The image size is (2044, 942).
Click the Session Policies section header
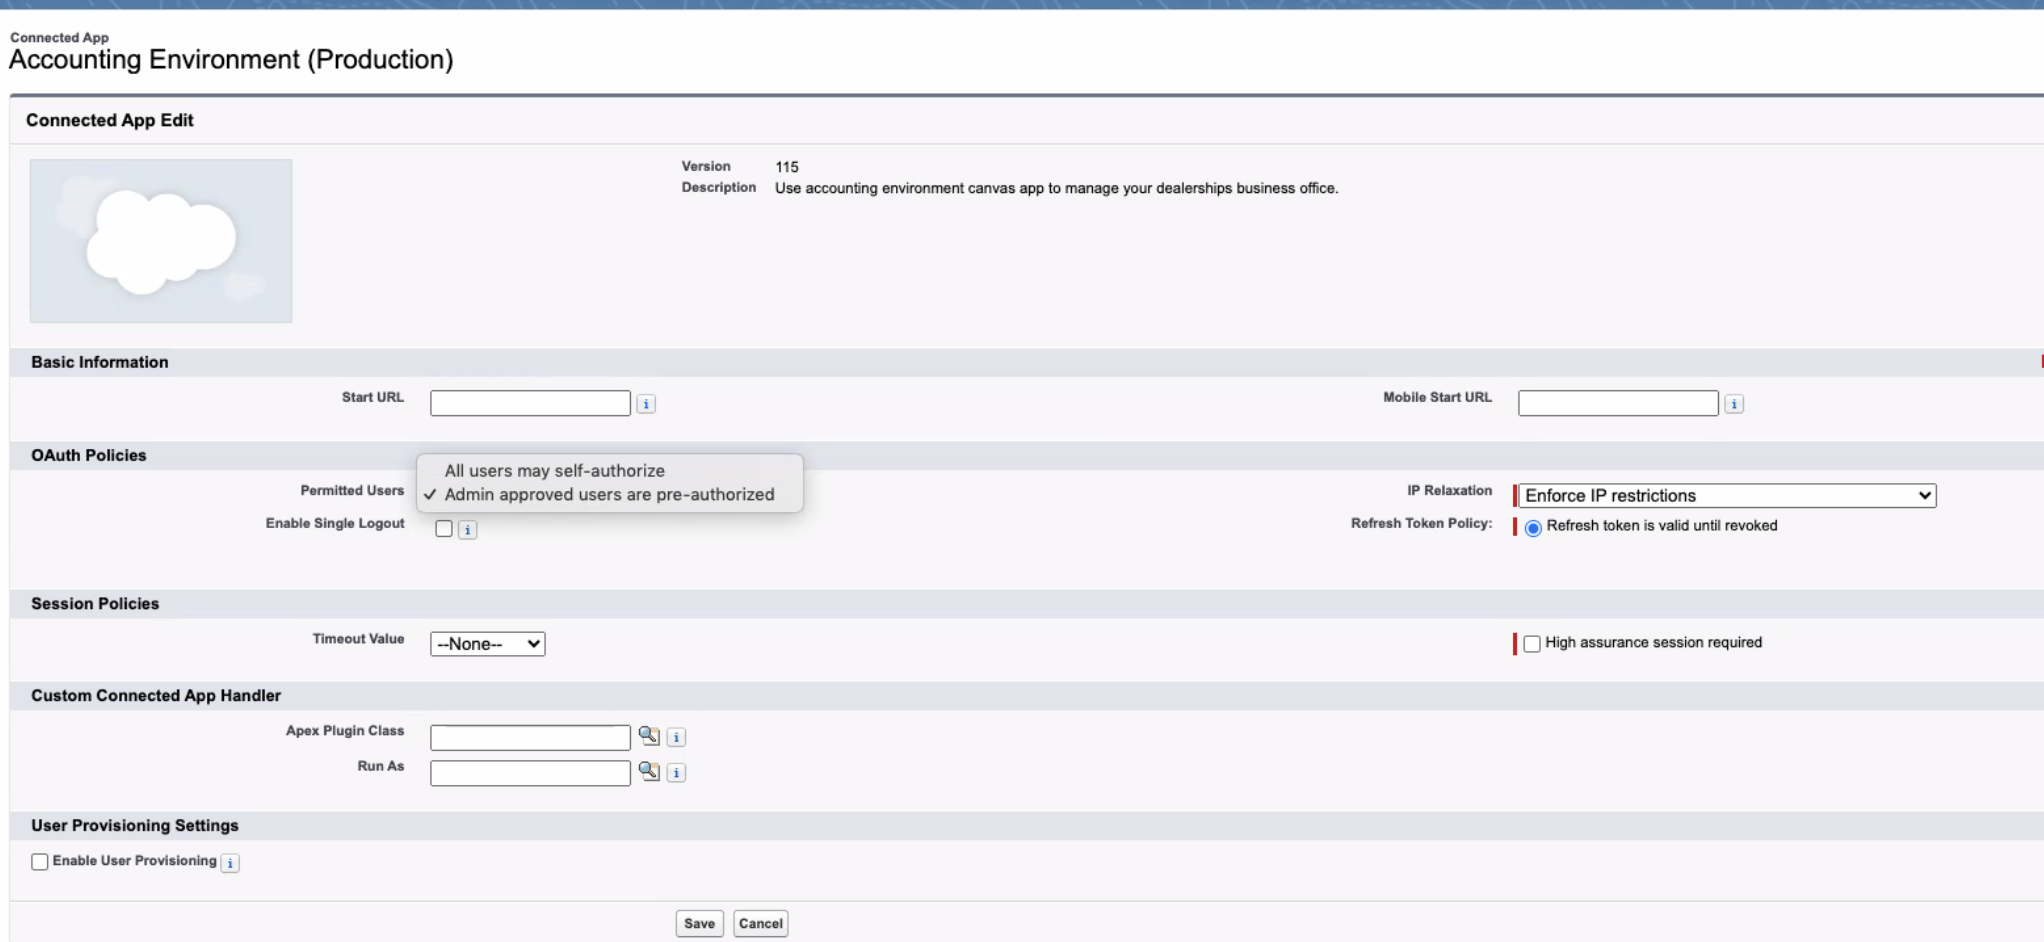click(95, 603)
